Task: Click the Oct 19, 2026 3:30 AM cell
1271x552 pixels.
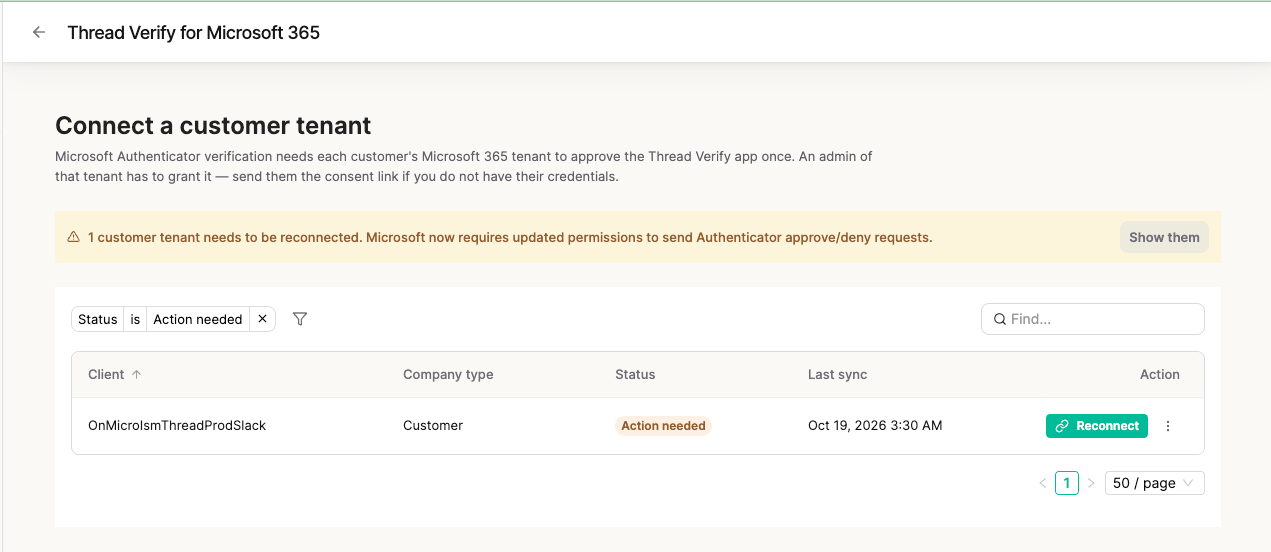Action: point(875,425)
